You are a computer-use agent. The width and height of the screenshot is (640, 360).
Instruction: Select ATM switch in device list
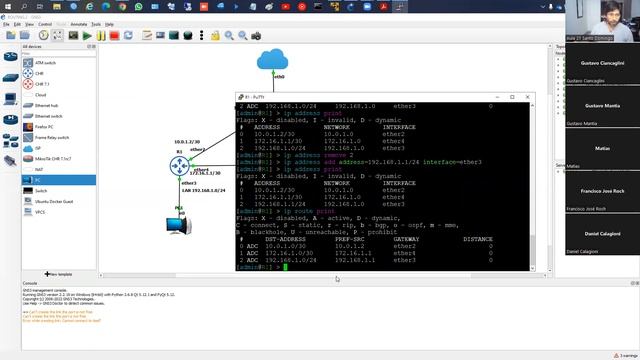point(59,63)
